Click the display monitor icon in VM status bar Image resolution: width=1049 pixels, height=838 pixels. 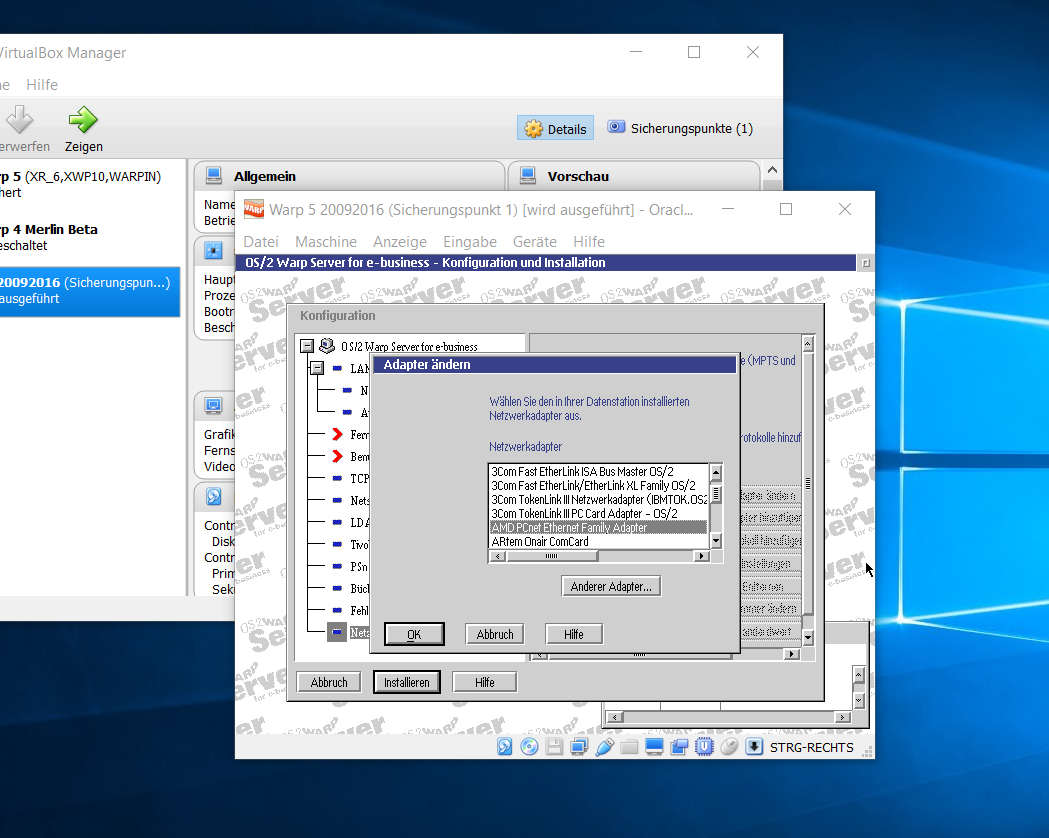[654, 746]
